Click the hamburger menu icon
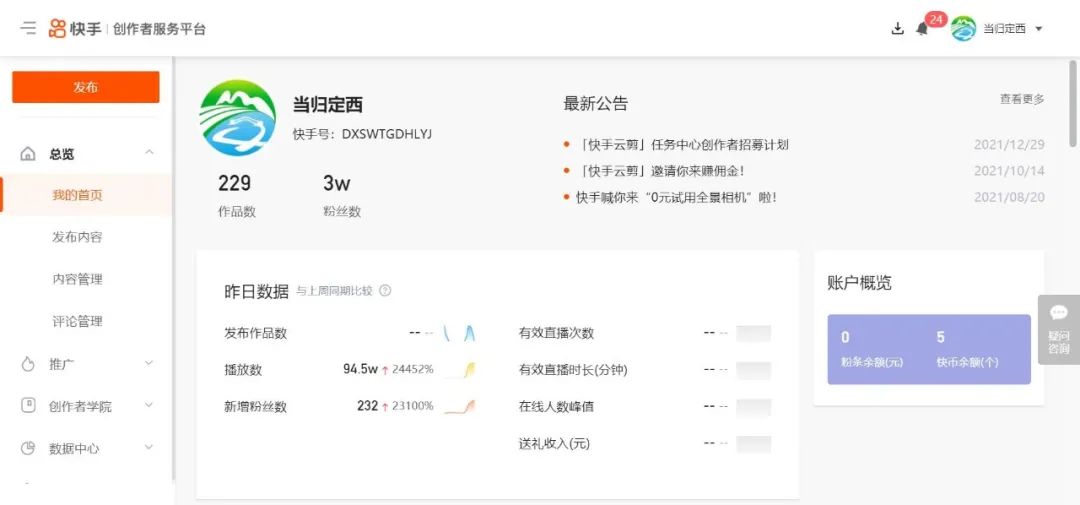Screen dimensions: 1080x505 coord(28,28)
